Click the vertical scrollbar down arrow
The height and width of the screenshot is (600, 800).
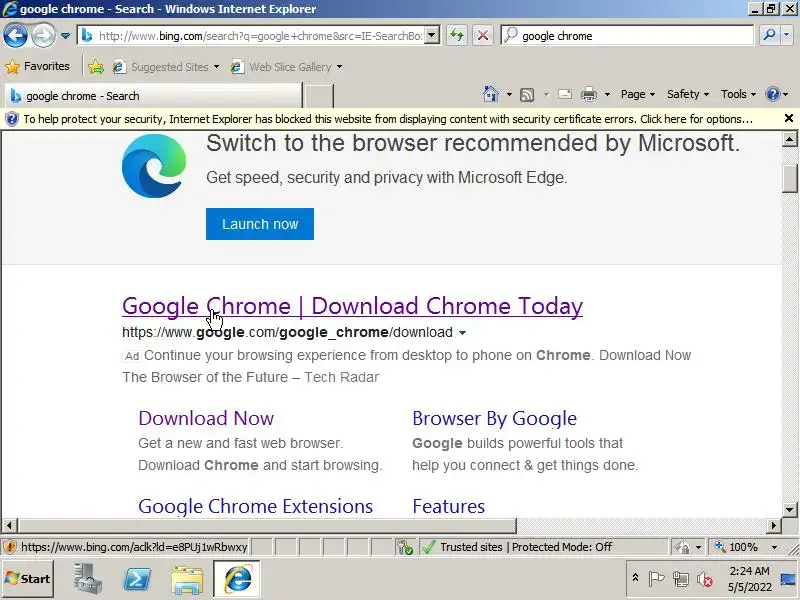point(789,509)
